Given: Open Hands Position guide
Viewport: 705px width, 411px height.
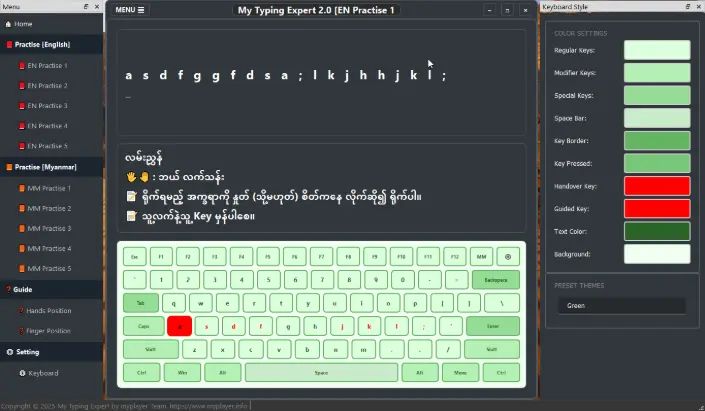Looking at the screenshot, I should 51,311.
